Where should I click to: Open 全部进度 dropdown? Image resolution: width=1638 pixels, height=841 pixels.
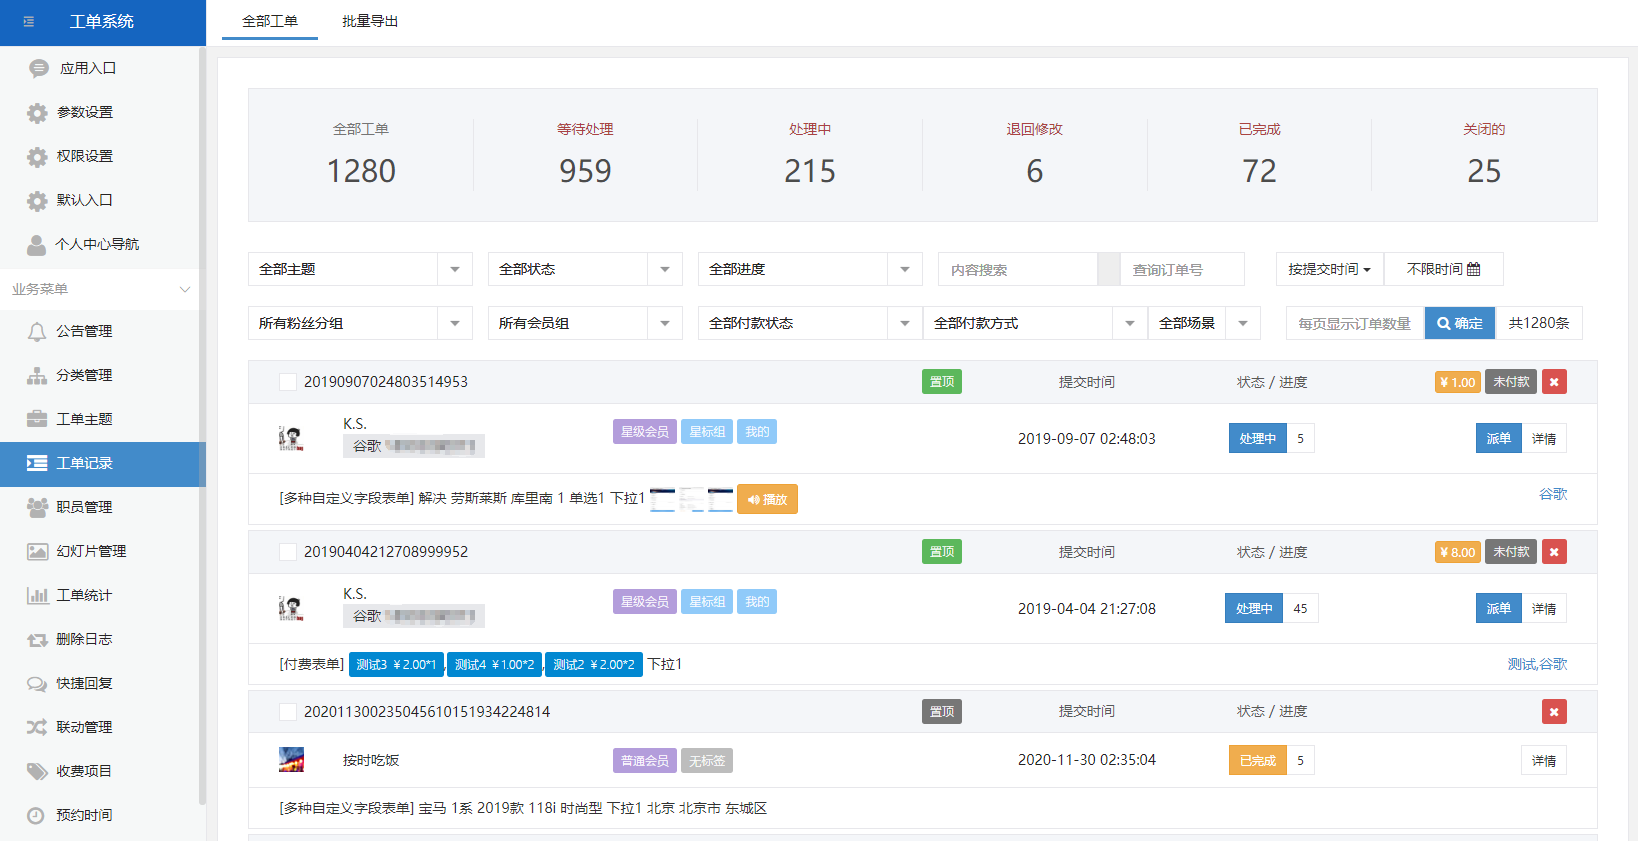[x=810, y=269]
